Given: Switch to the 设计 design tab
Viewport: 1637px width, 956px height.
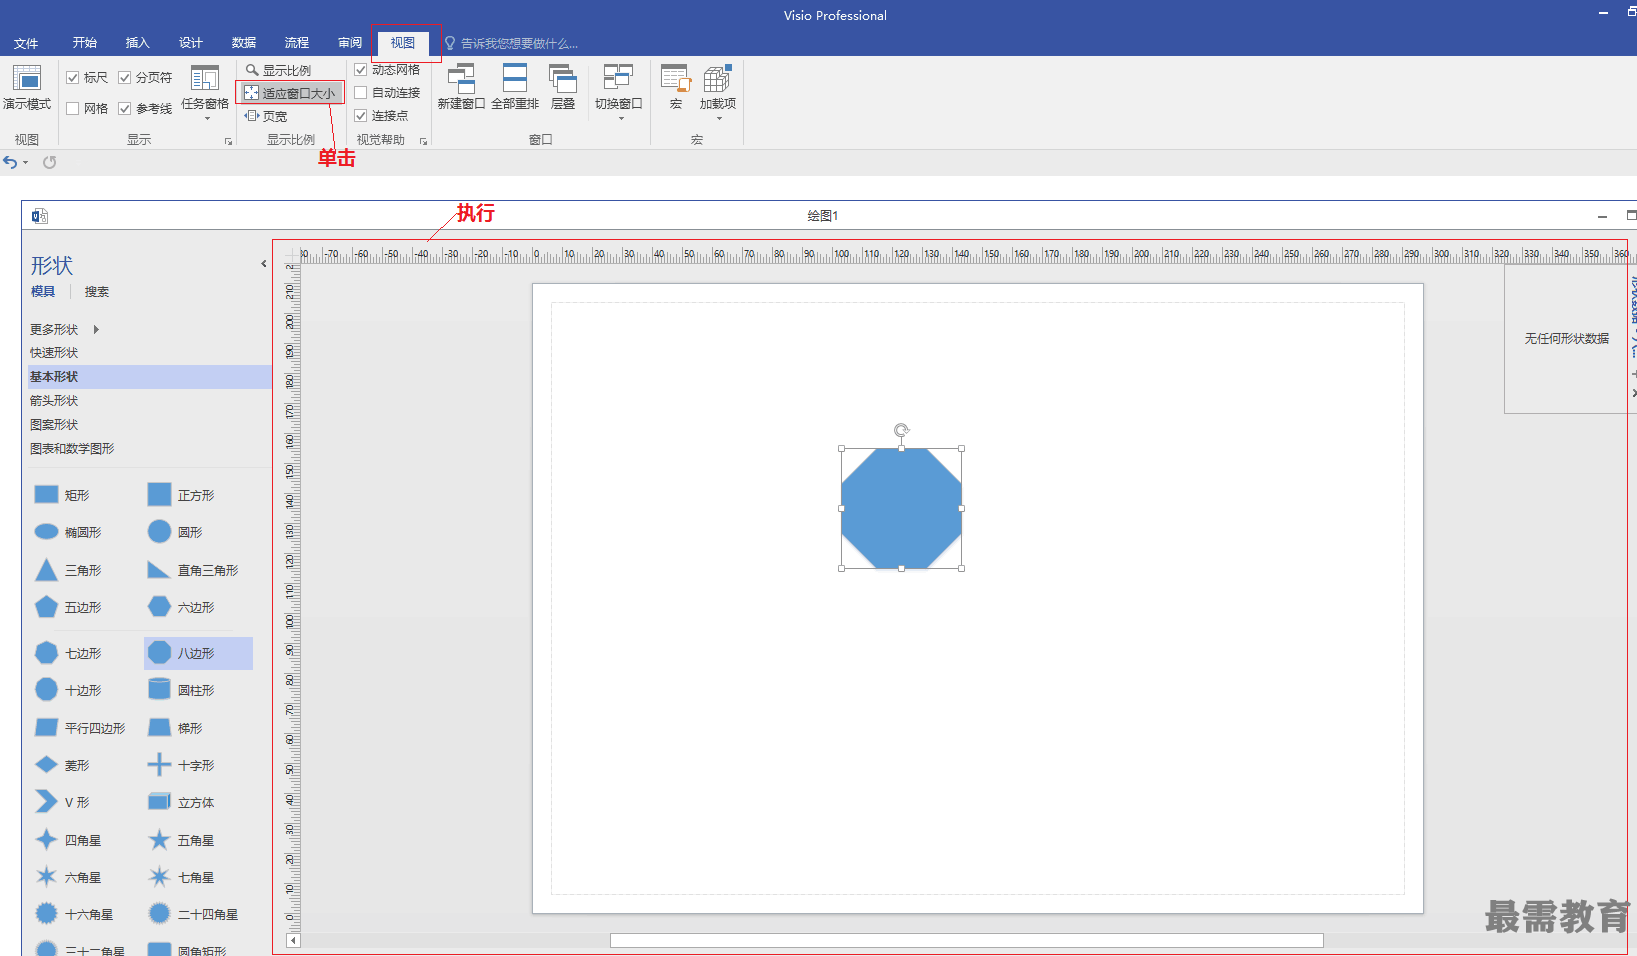Looking at the screenshot, I should click(191, 43).
